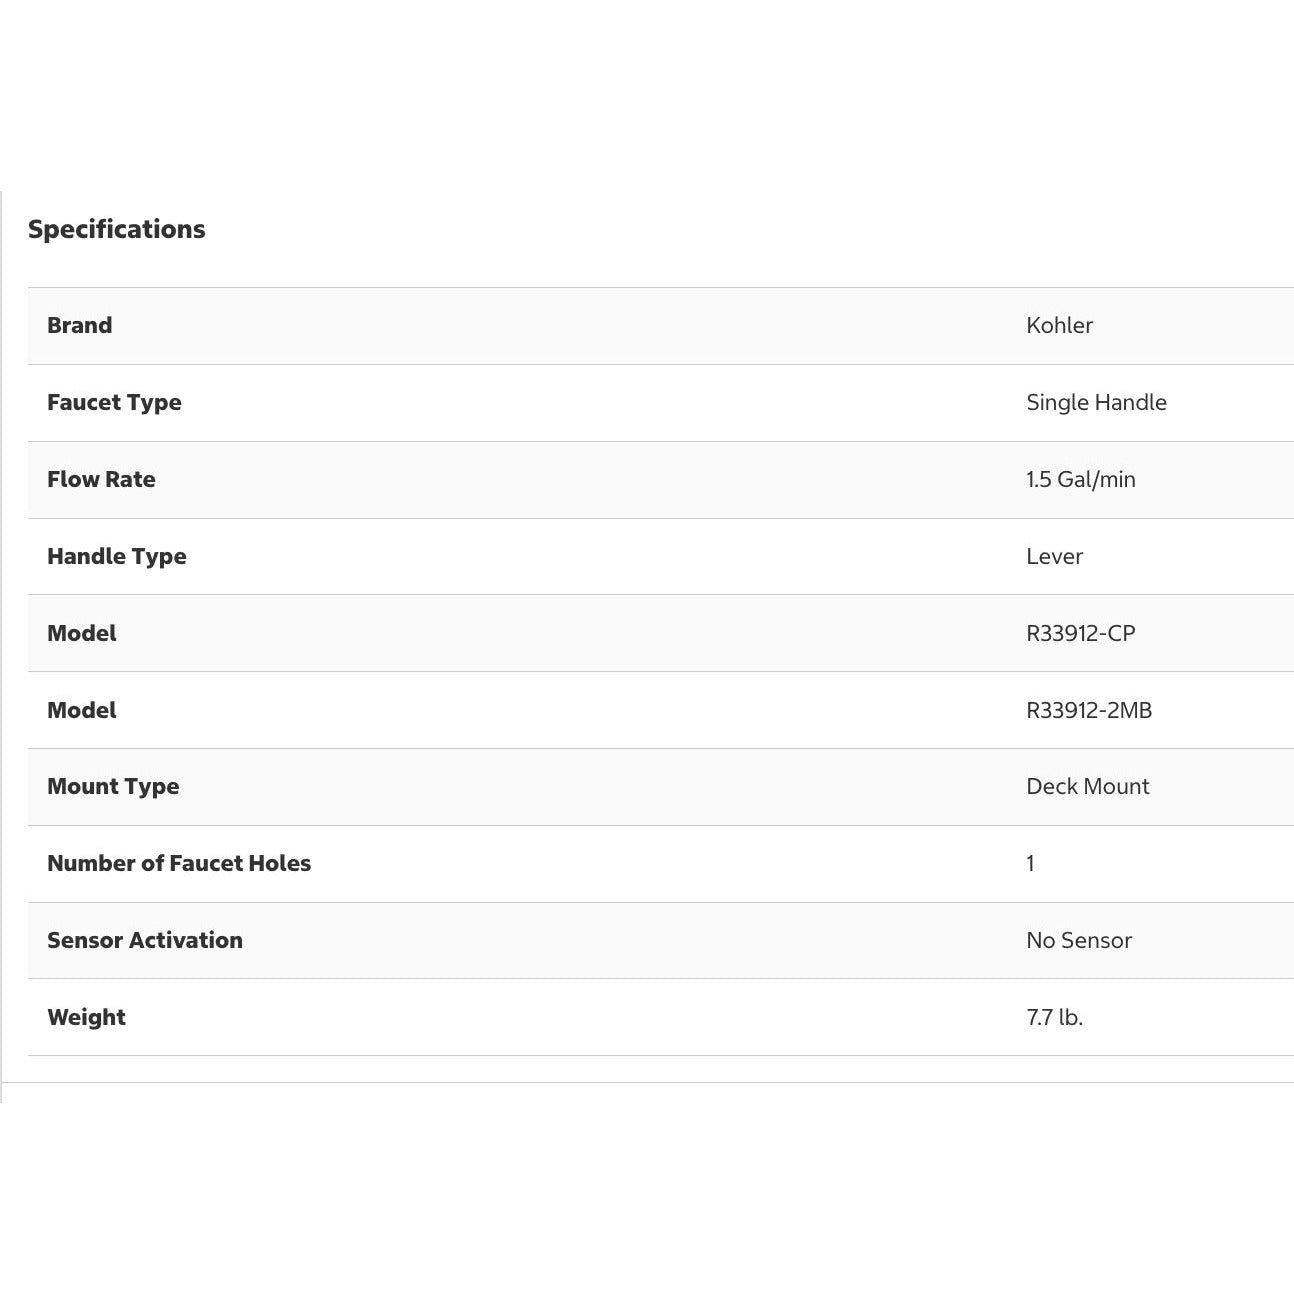Viewport: 1294px width, 1294px height.
Task: Click the 1.5 Gal/min value
Action: point(1080,479)
